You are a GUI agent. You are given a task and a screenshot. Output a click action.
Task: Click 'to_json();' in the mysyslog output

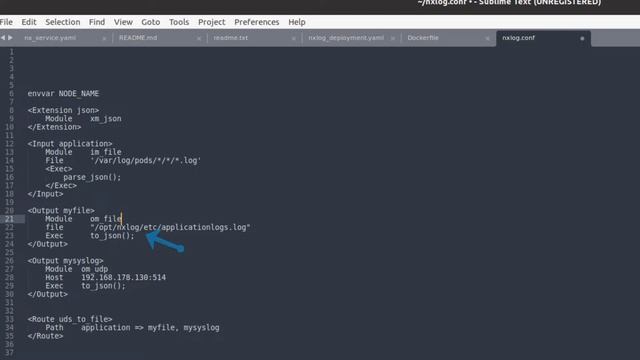[x=103, y=286]
